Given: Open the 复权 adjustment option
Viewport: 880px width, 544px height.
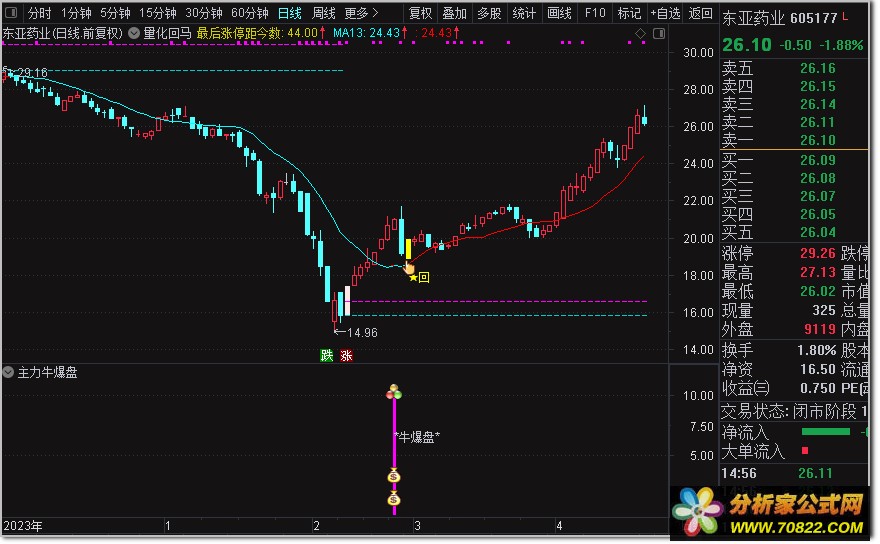Looking at the screenshot, I should pyautogui.click(x=420, y=13).
